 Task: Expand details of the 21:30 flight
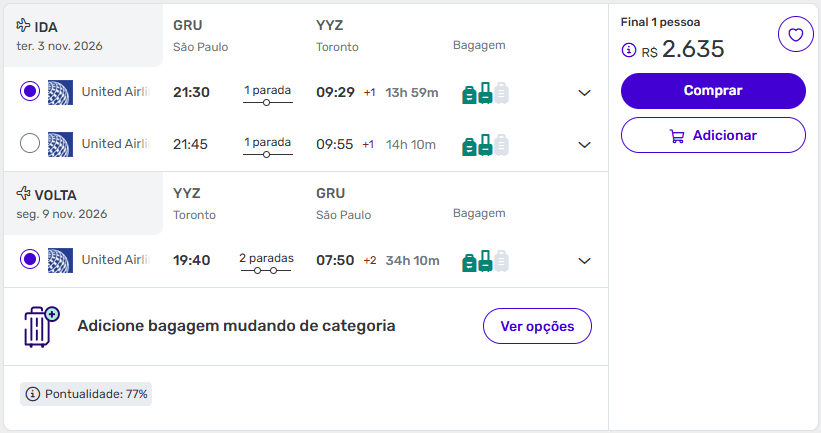[x=585, y=93]
